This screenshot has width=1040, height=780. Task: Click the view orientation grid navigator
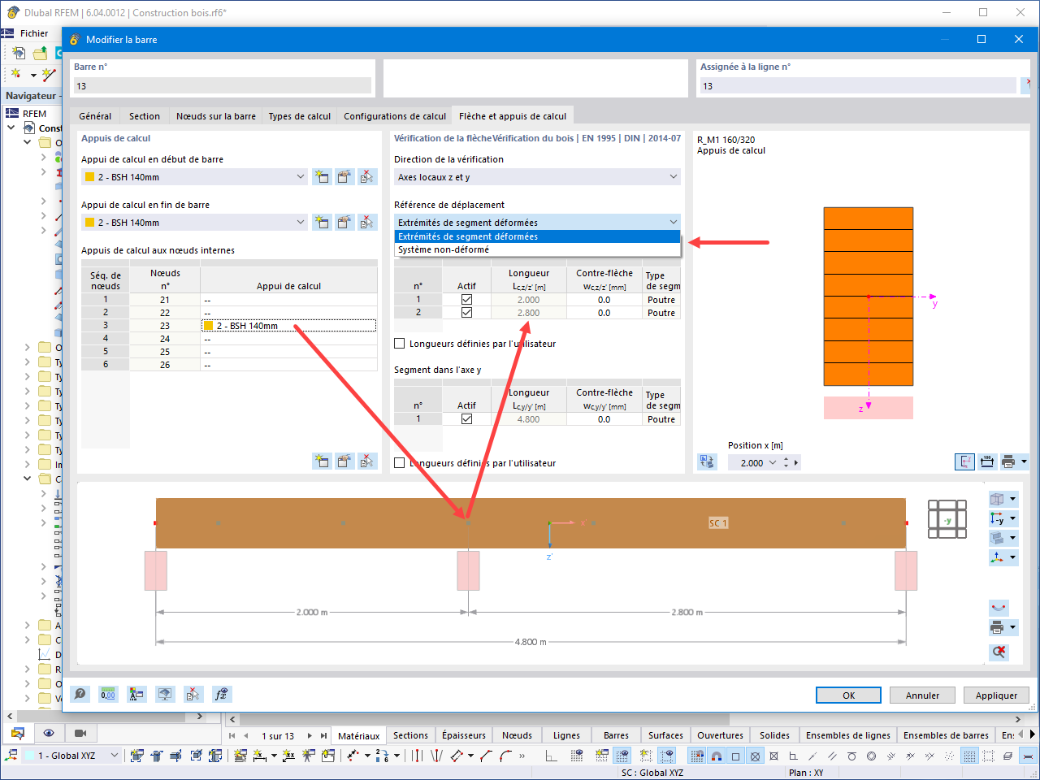tap(947, 519)
